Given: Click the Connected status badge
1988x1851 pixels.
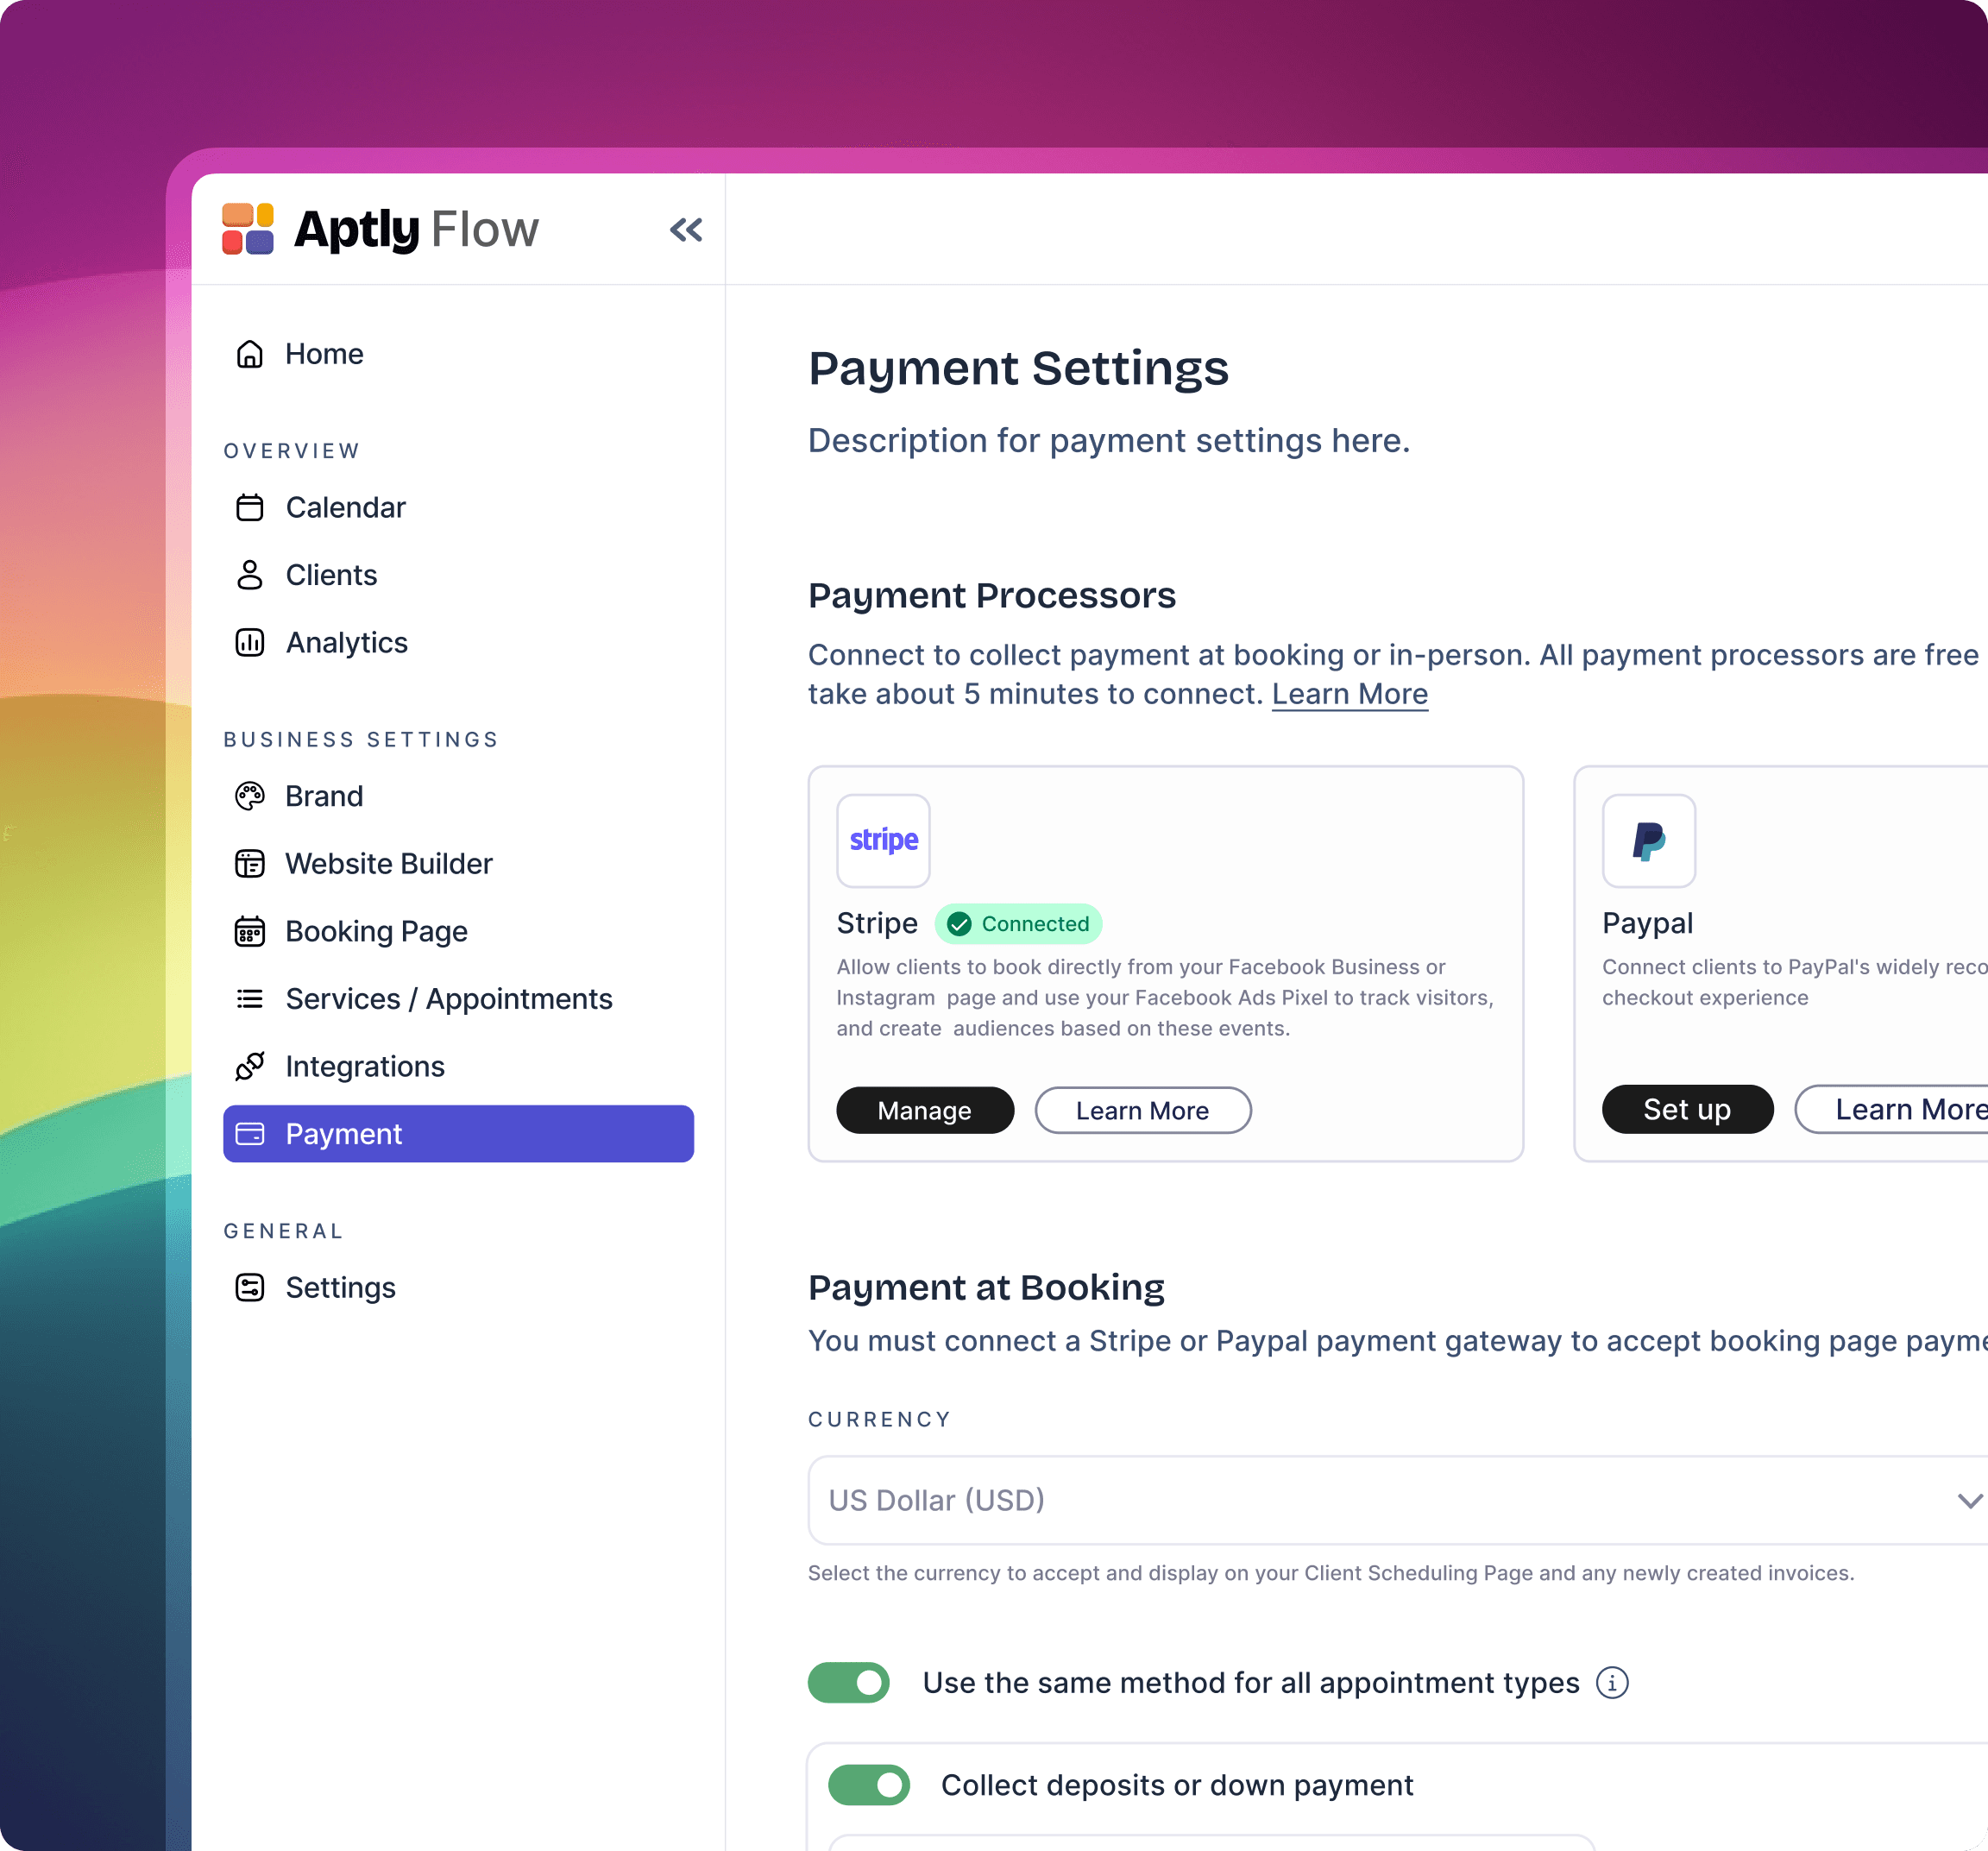Looking at the screenshot, I should pyautogui.click(x=1018, y=924).
